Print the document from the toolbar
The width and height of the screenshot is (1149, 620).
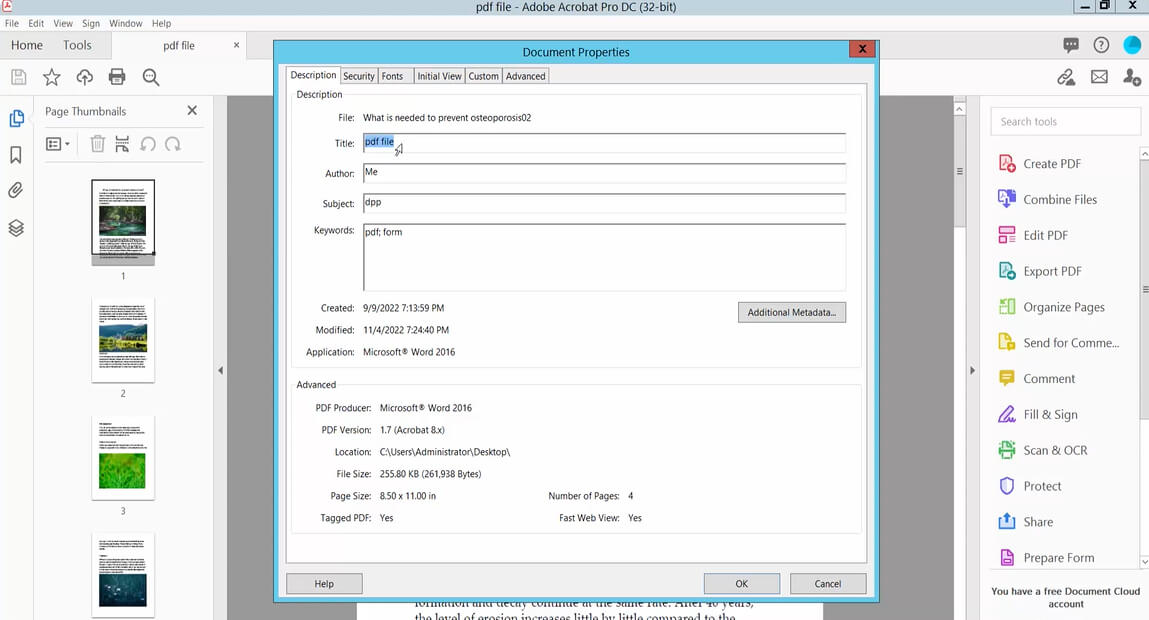(x=118, y=76)
